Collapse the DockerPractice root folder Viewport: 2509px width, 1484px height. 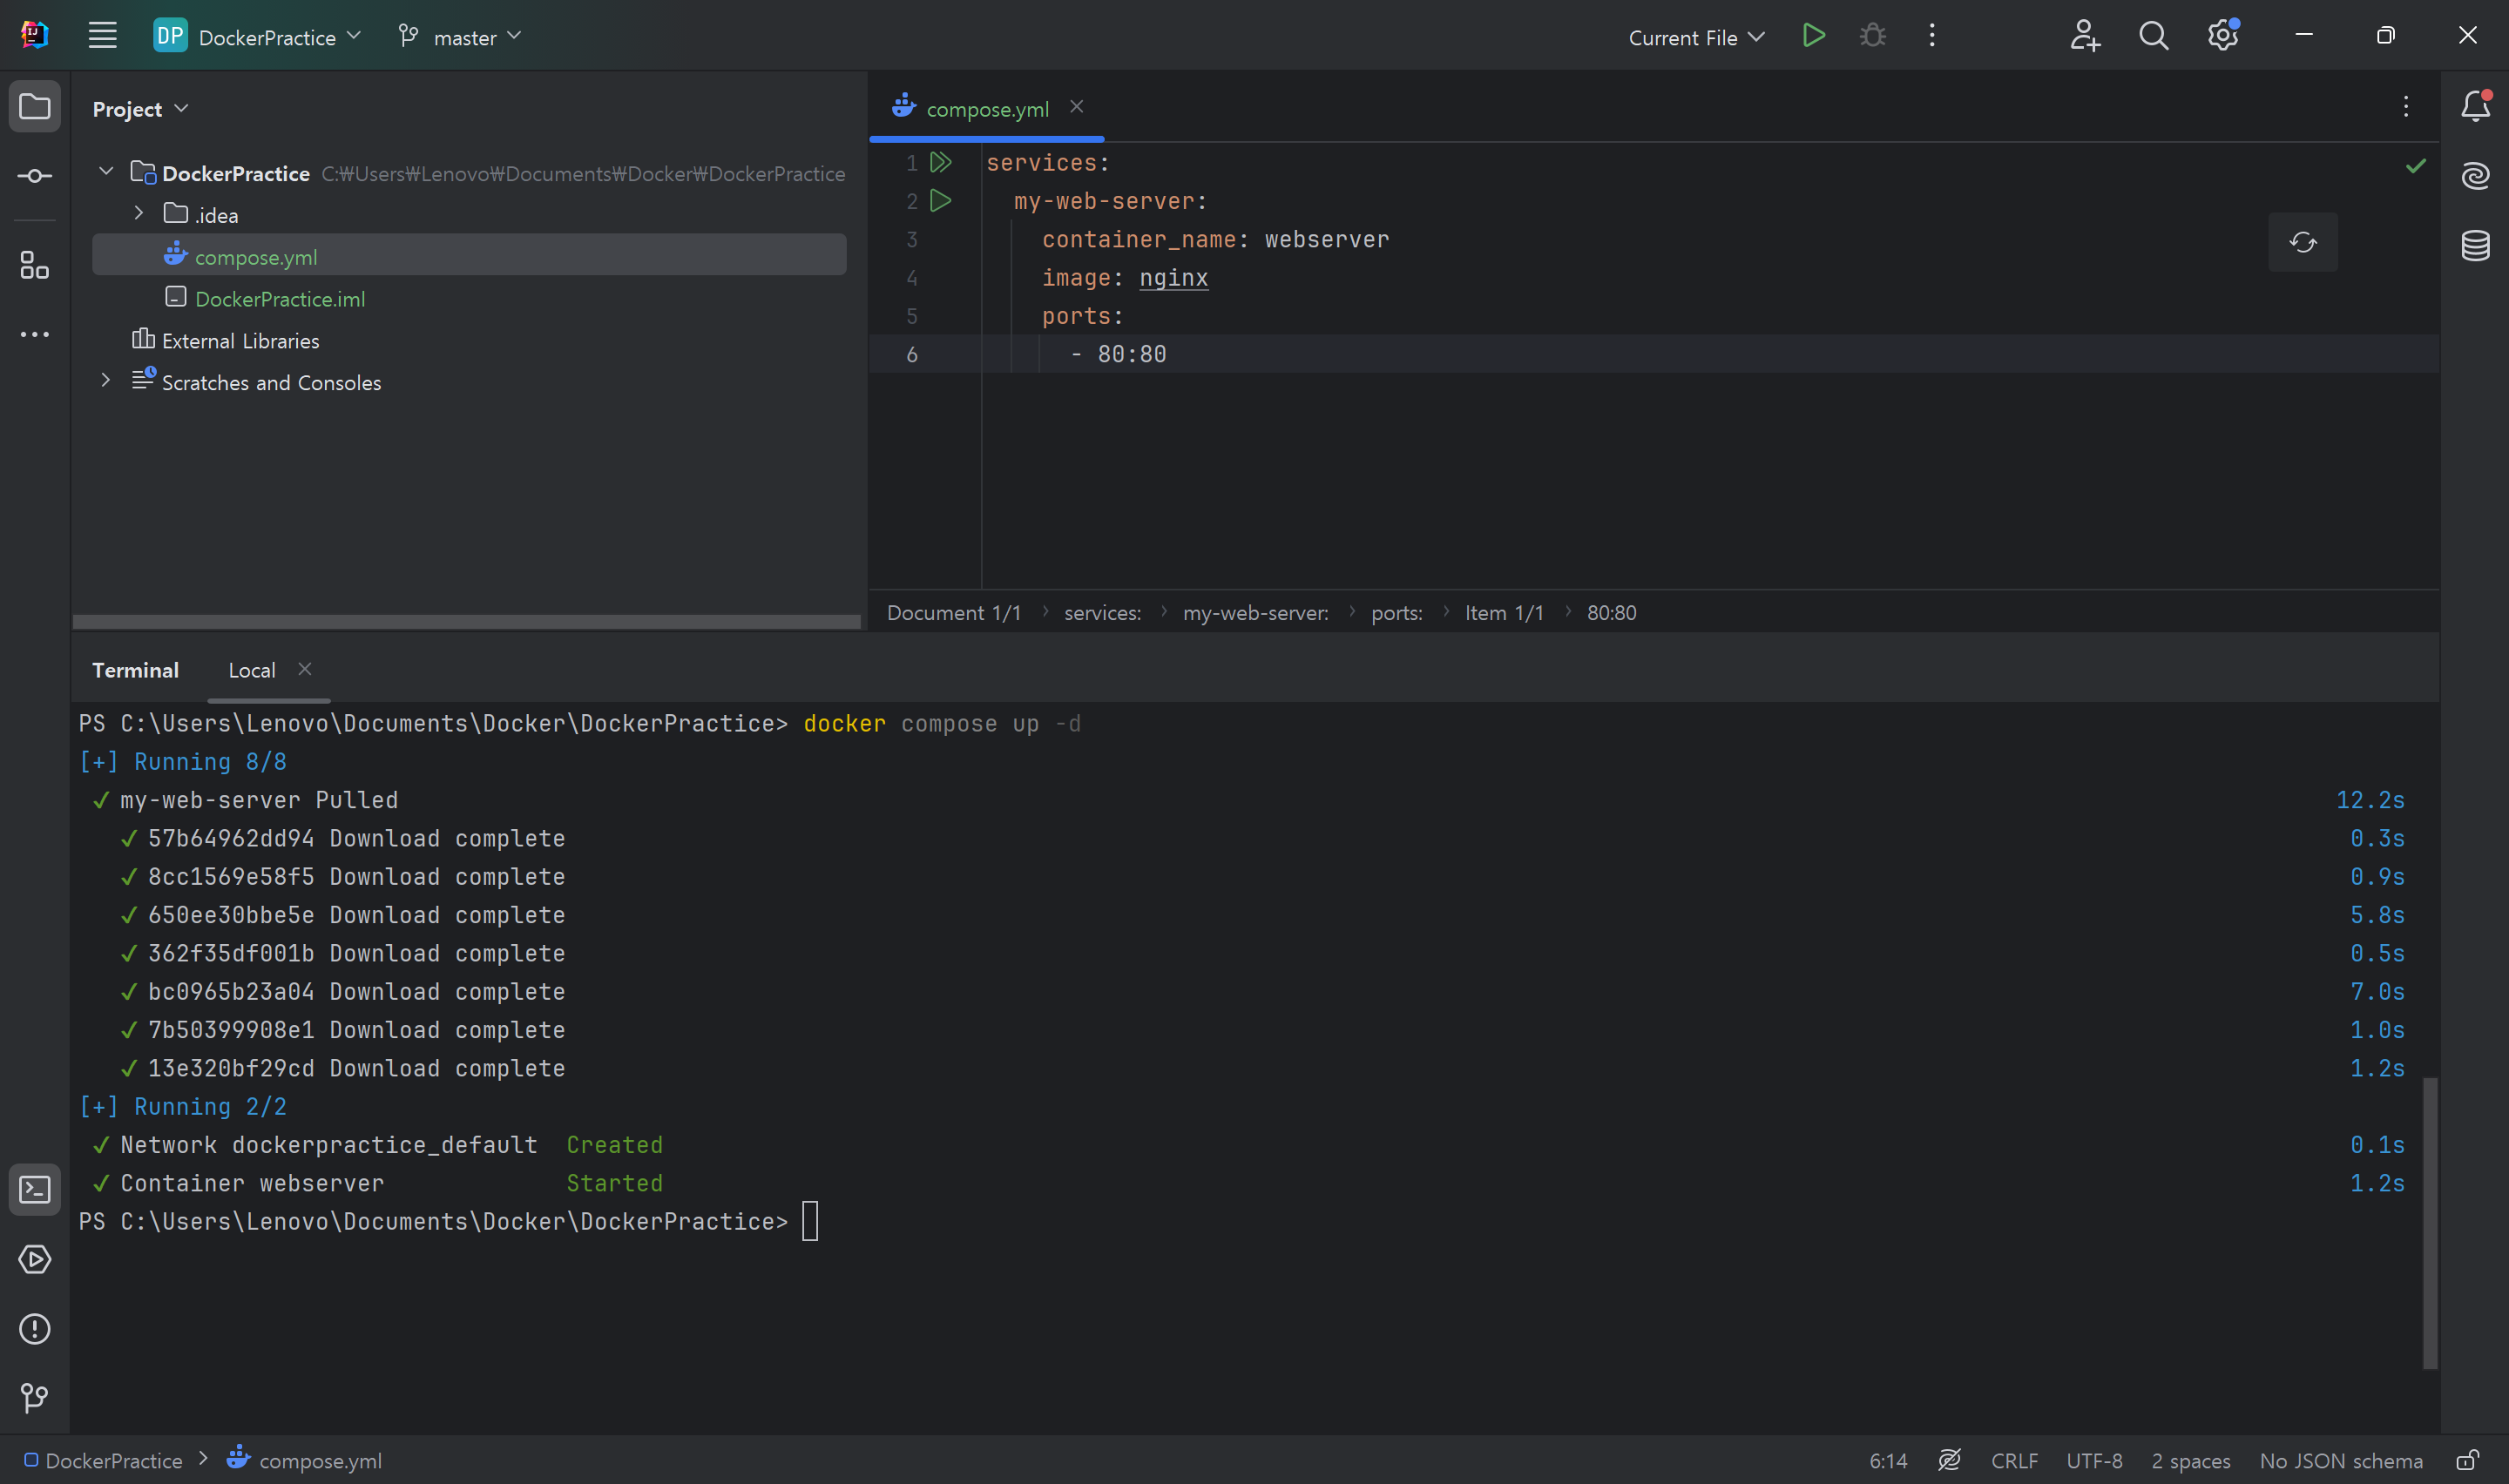click(x=106, y=172)
